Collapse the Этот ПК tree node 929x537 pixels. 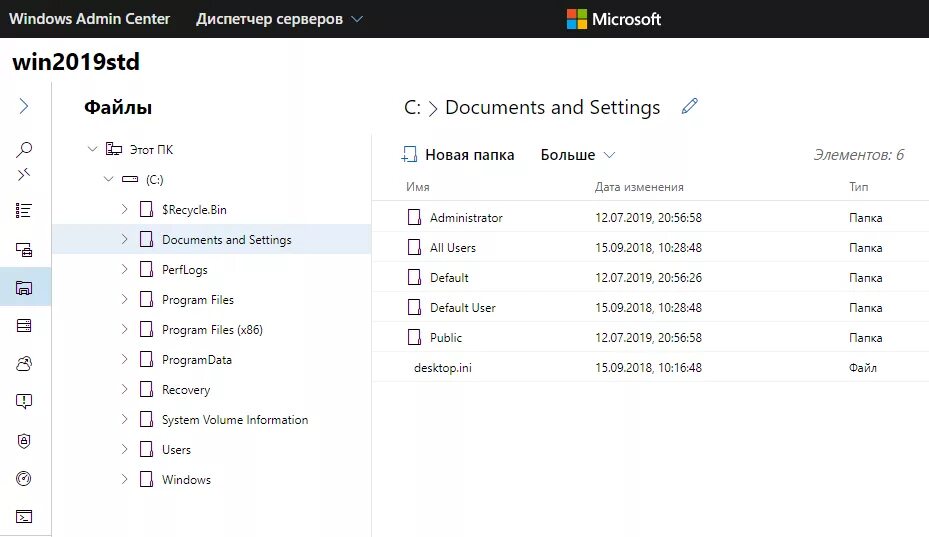(x=92, y=149)
